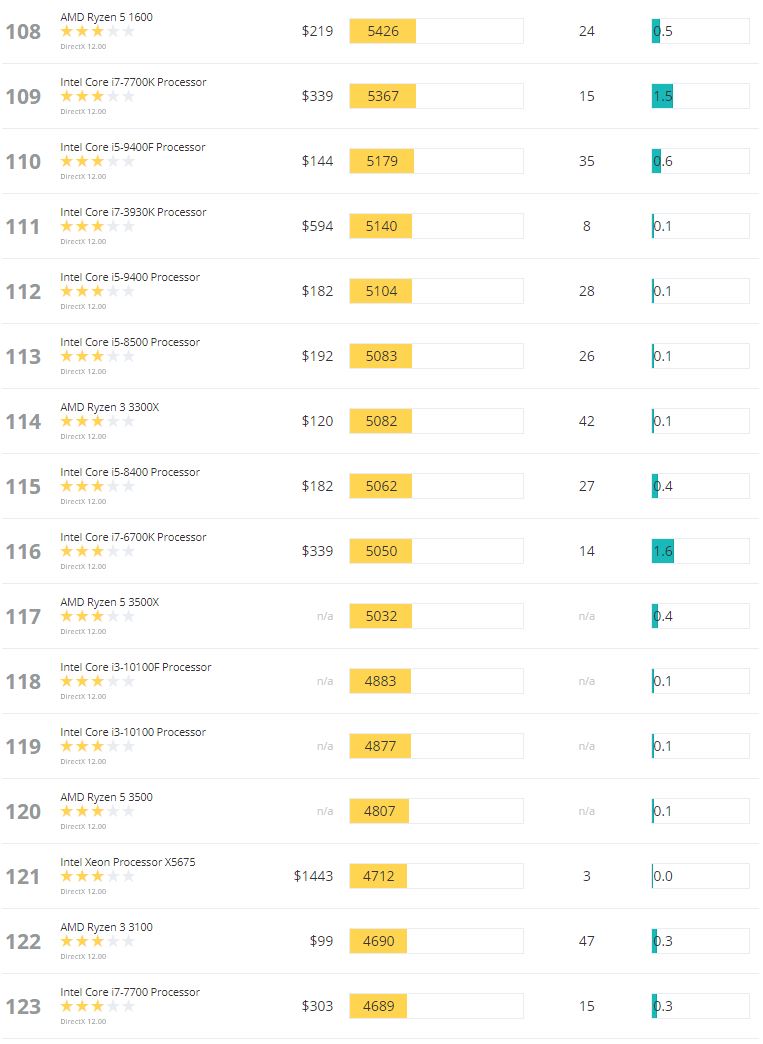Viewport: 763px width, 1044px height.
Task: Click star rating of AMD Ryzen 3 3100
Action: [97, 941]
